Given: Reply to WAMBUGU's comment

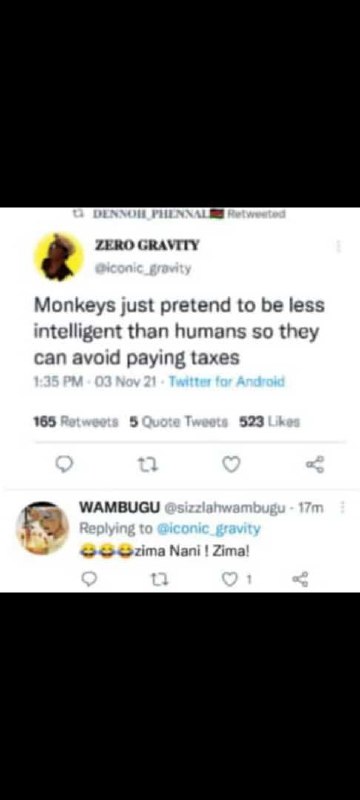Looking at the screenshot, I should [x=89, y=579].
